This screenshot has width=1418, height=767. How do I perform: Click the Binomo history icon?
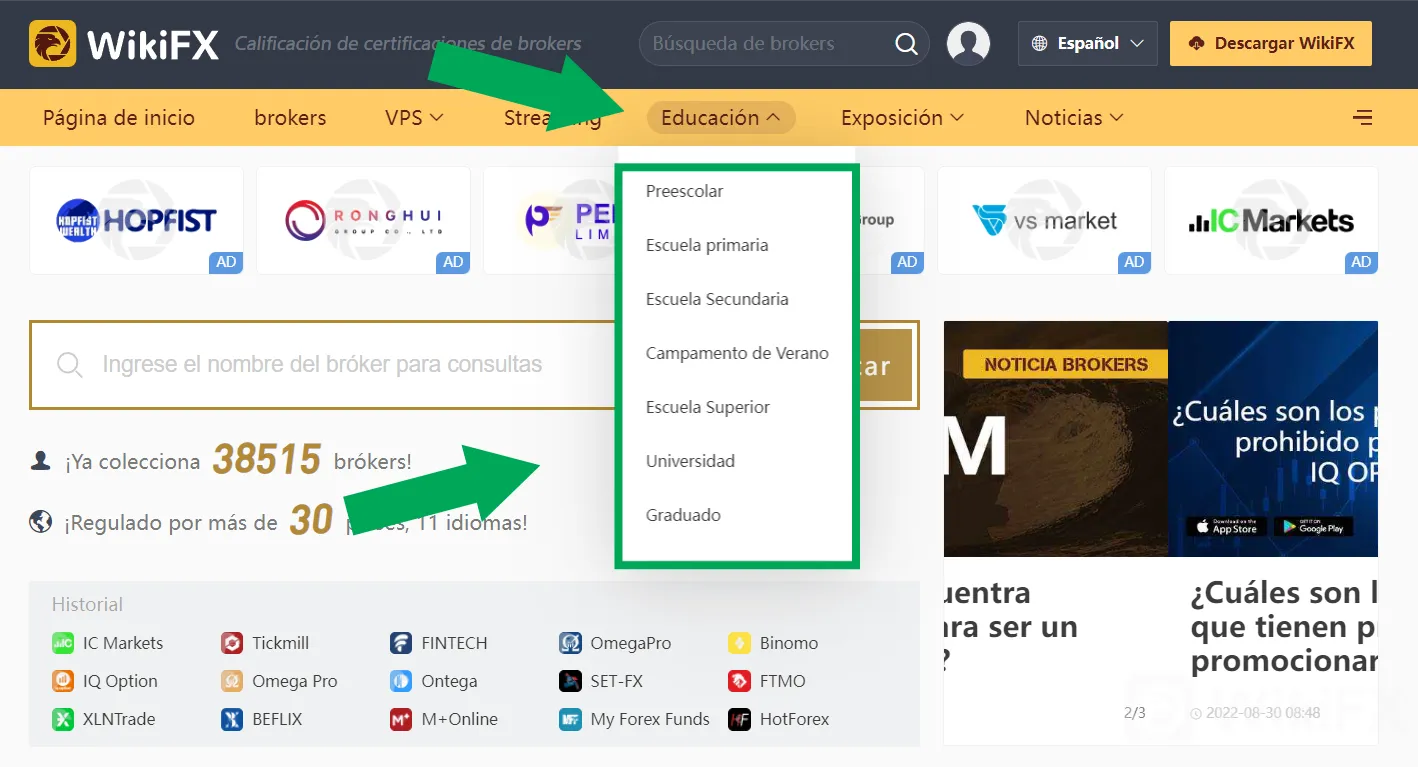pos(739,643)
